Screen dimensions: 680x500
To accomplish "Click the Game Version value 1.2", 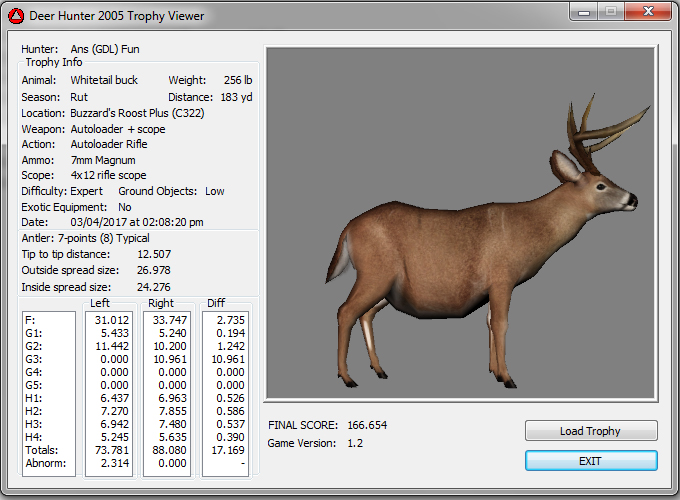I will pos(354,443).
